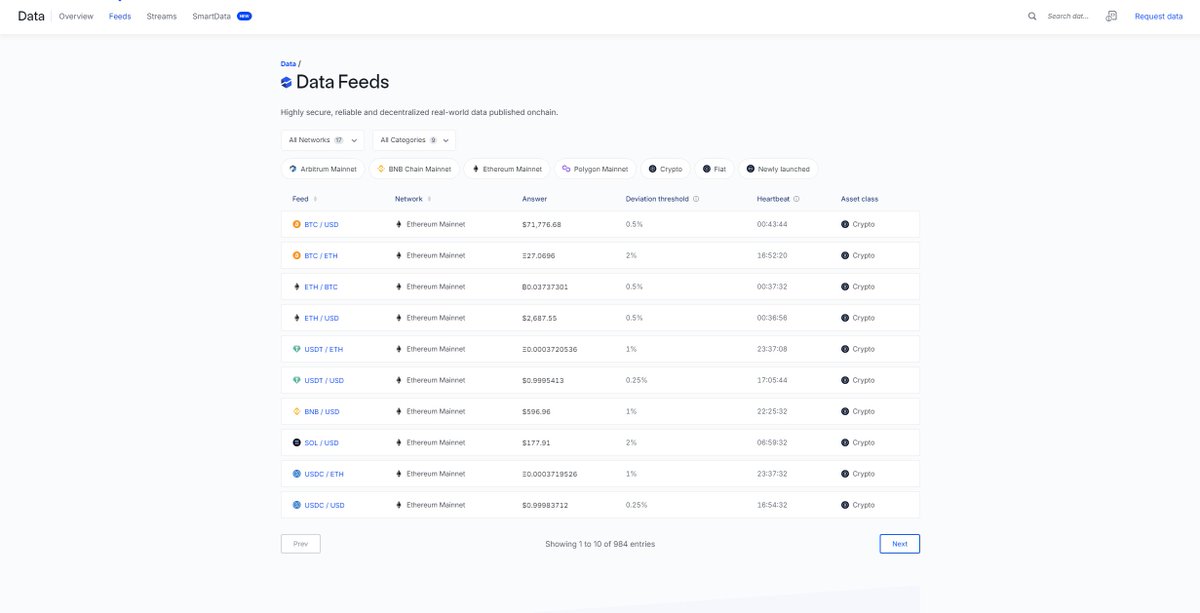Open the ETH / BTC feed link
Screen dimensions: 1200x613
click(x=321, y=287)
